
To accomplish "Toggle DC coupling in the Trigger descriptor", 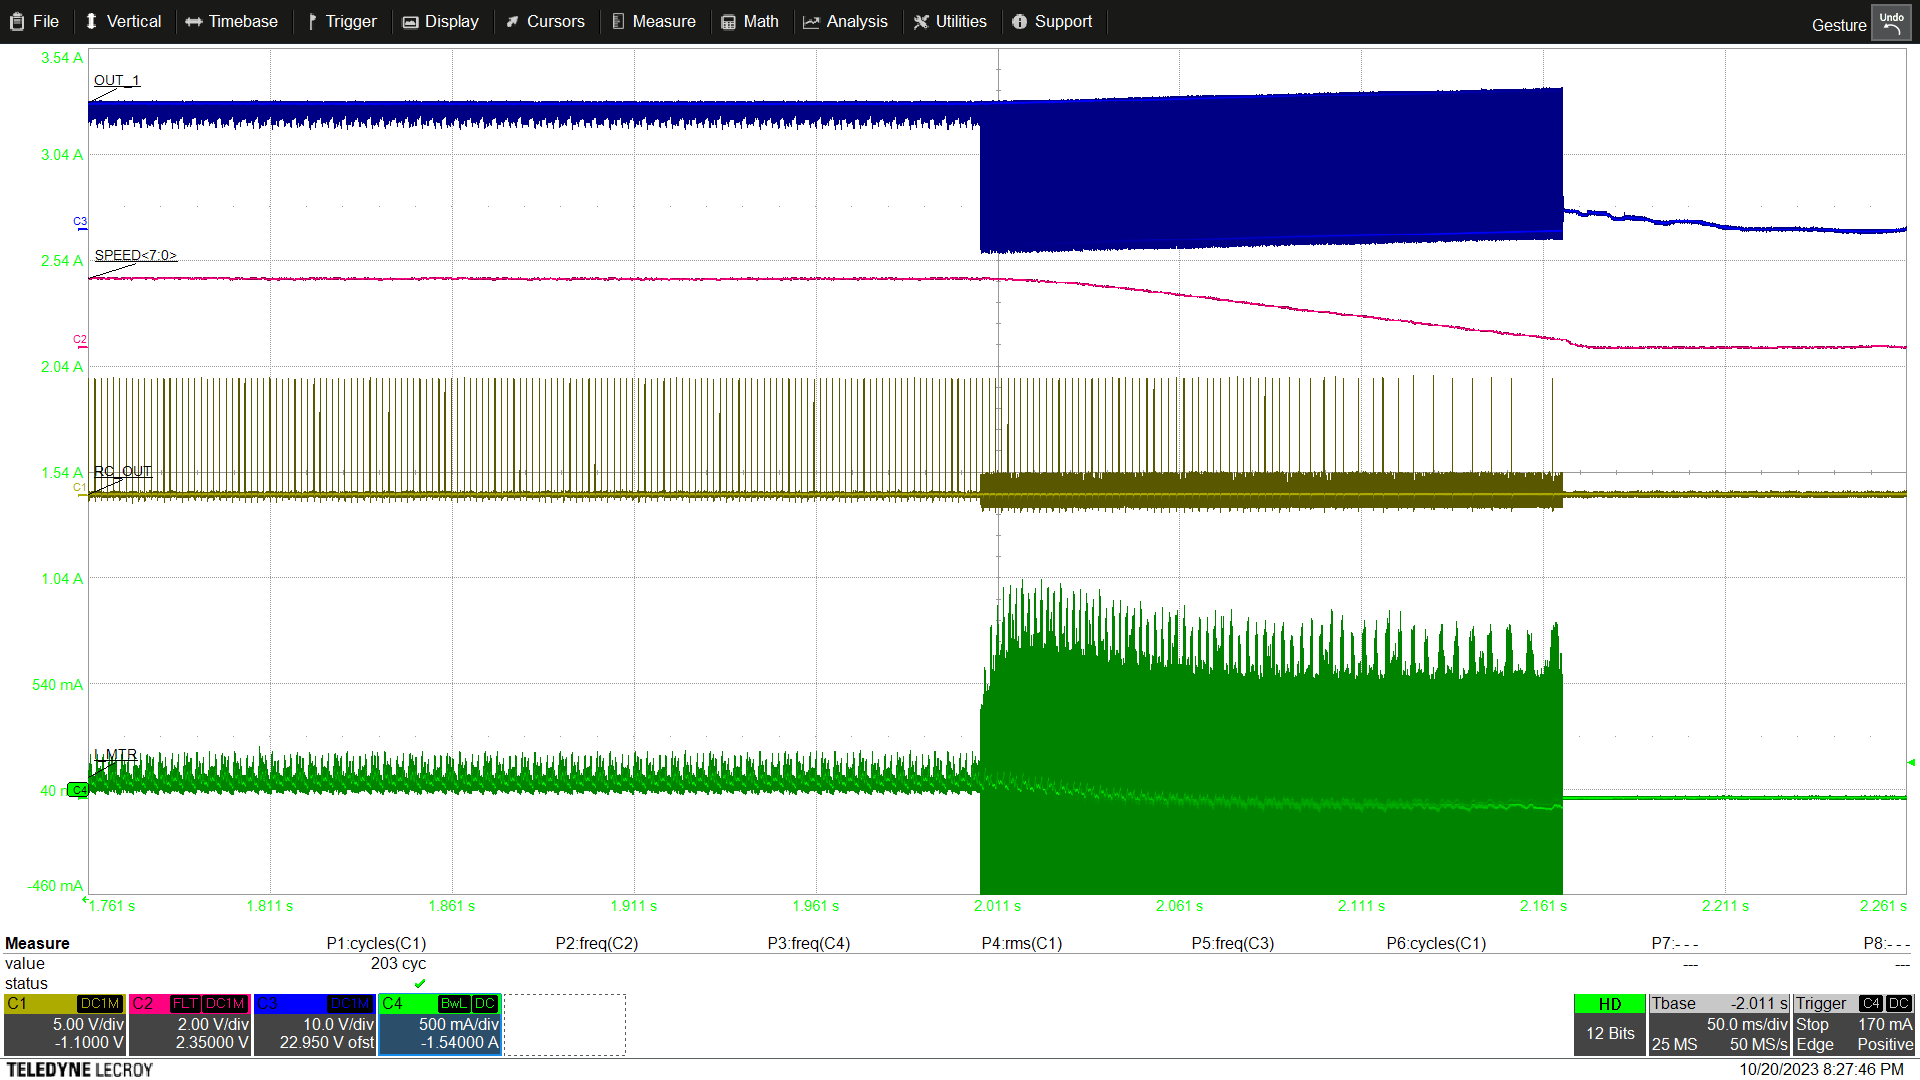I will 1898,1003.
